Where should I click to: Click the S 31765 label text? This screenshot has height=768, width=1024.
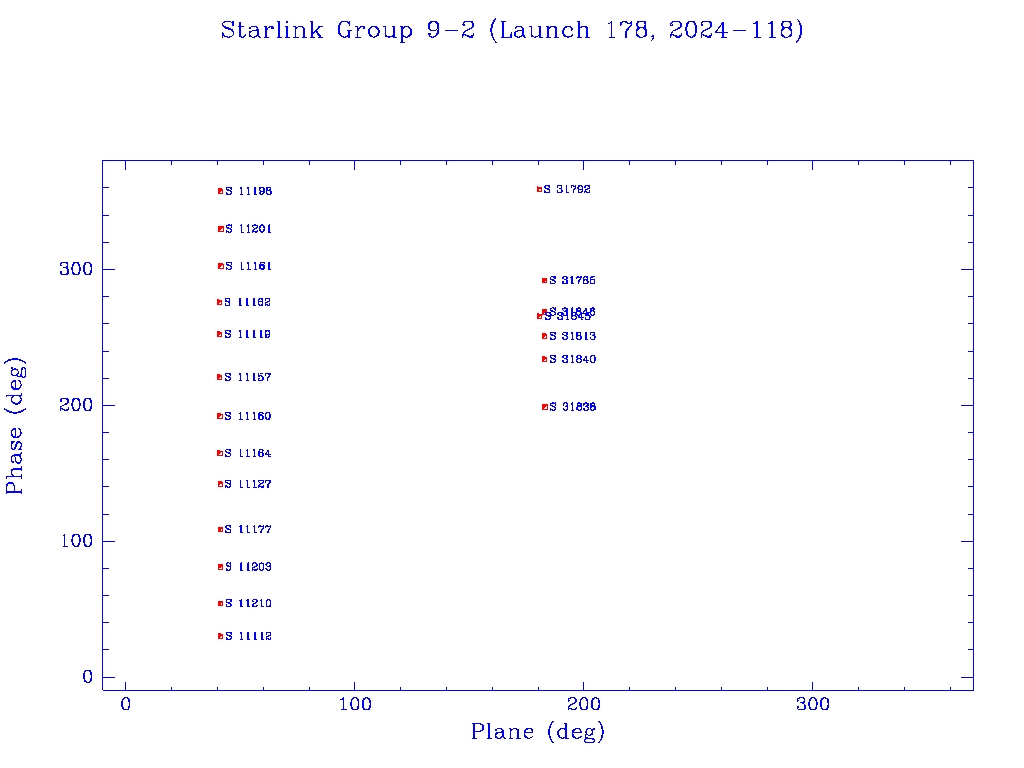click(572, 281)
